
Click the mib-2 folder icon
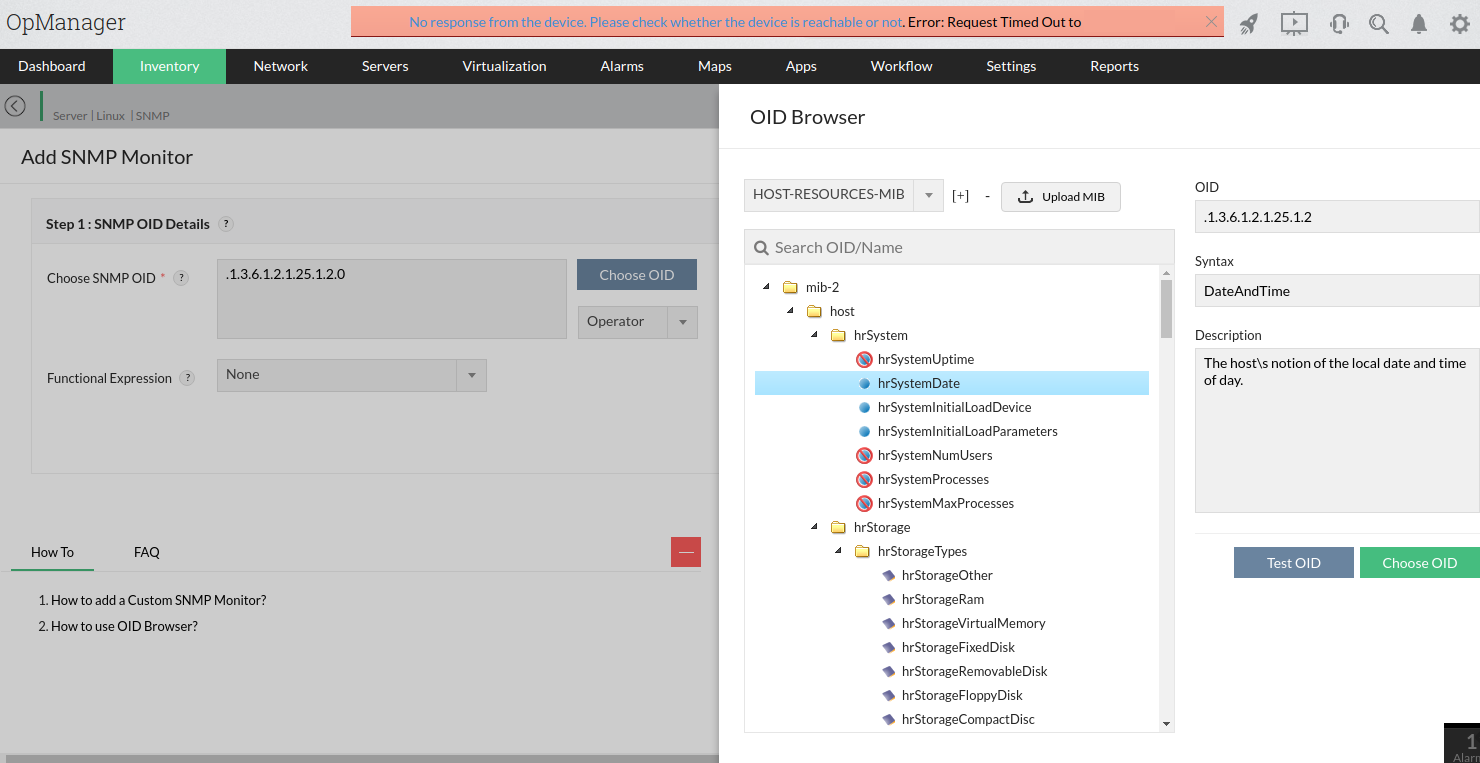click(790, 287)
